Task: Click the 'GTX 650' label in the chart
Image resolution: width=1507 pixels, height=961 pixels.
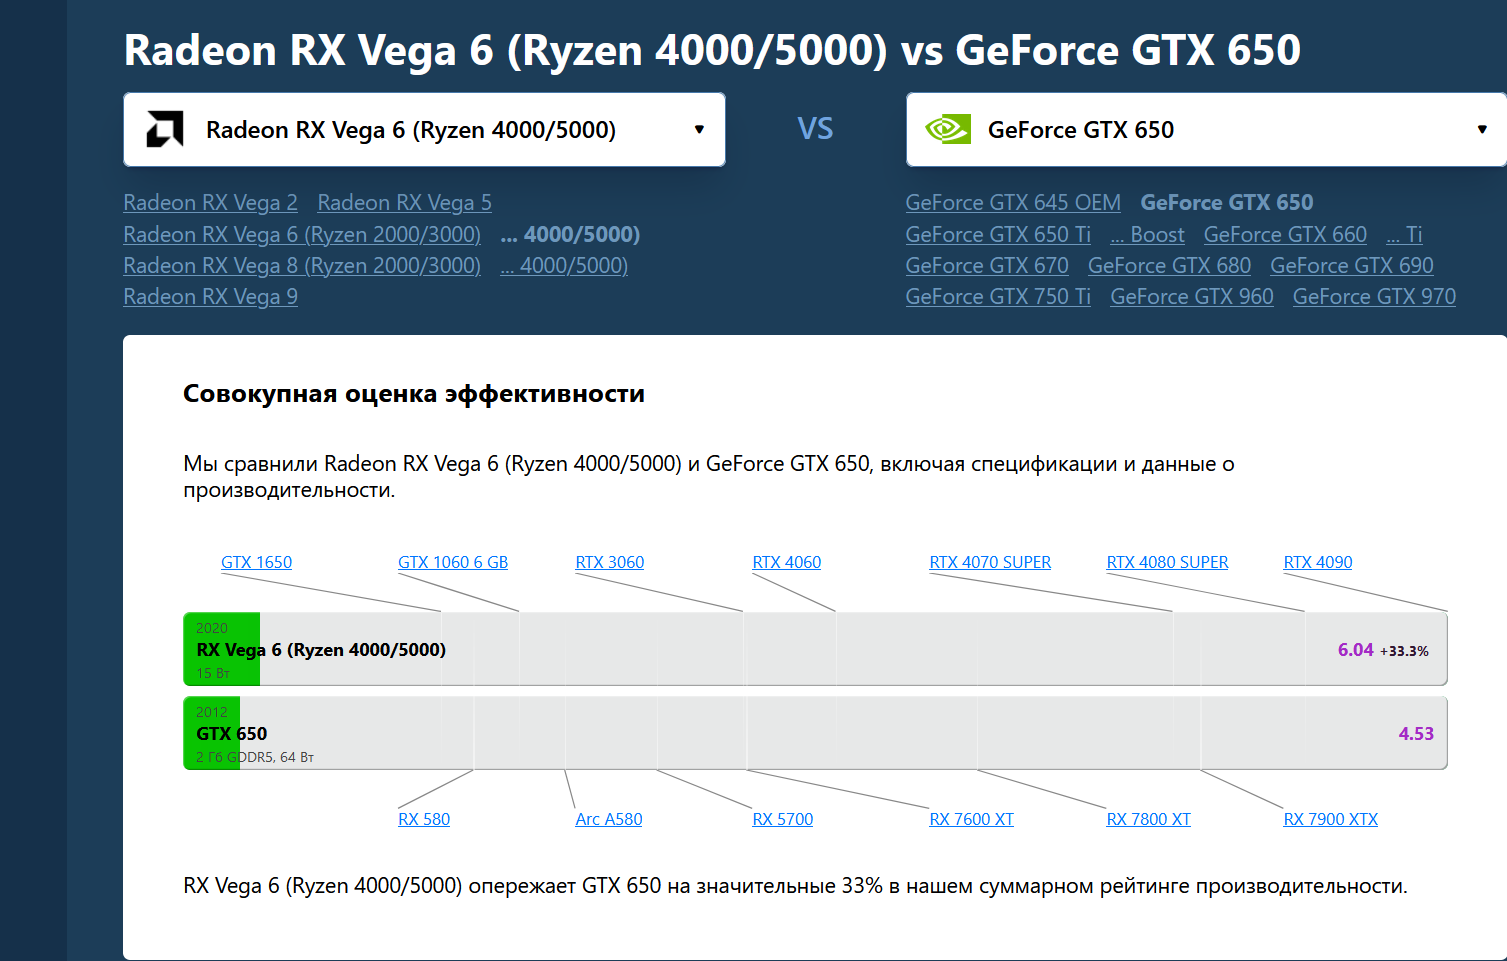Action: pos(232,734)
